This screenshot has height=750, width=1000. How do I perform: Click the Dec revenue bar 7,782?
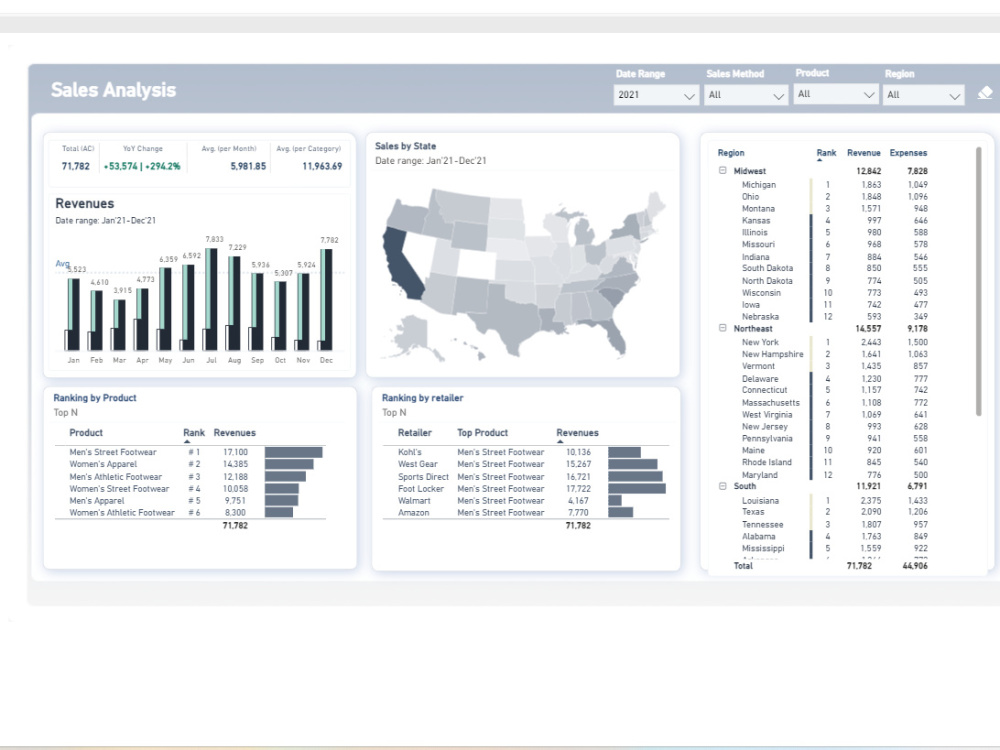326,300
